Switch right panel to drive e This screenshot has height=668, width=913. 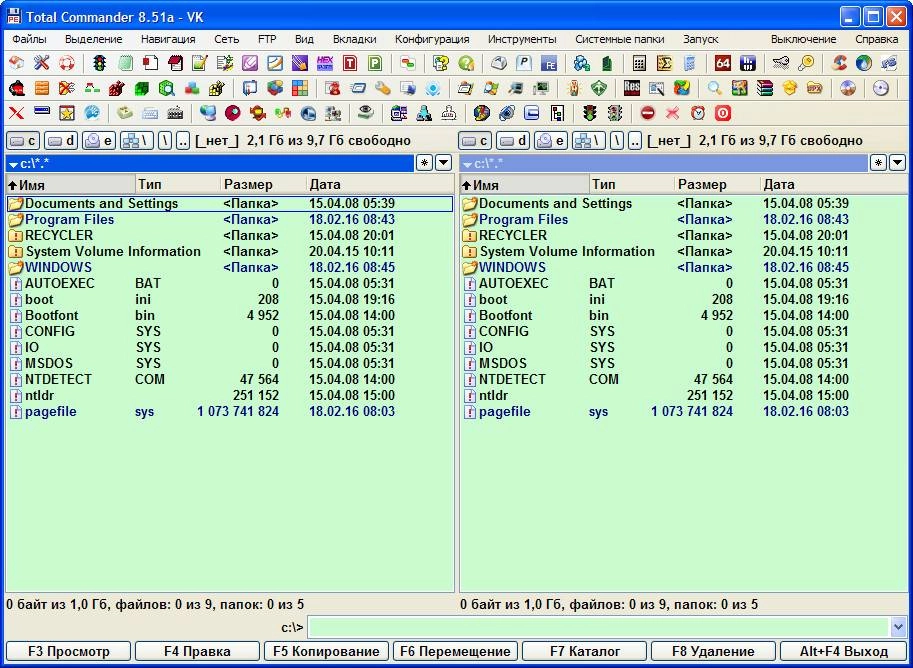coord(552,140)
